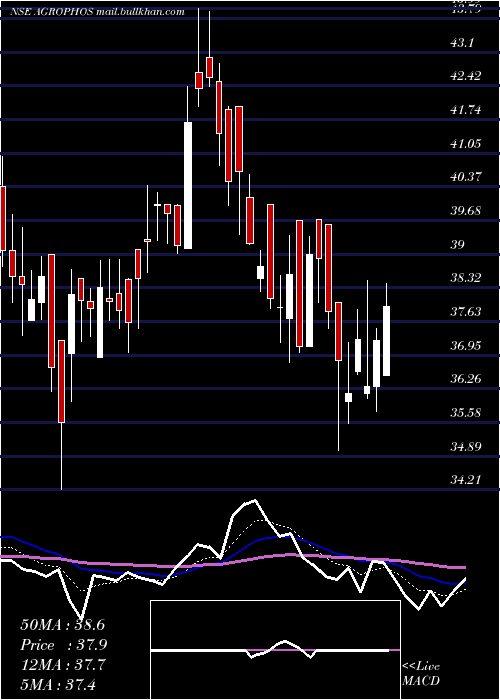Image resolution: width=500 pixels, height=700 pixels.
Task: Select the 37.63 price axis label
Action: [x=466, y=312]
